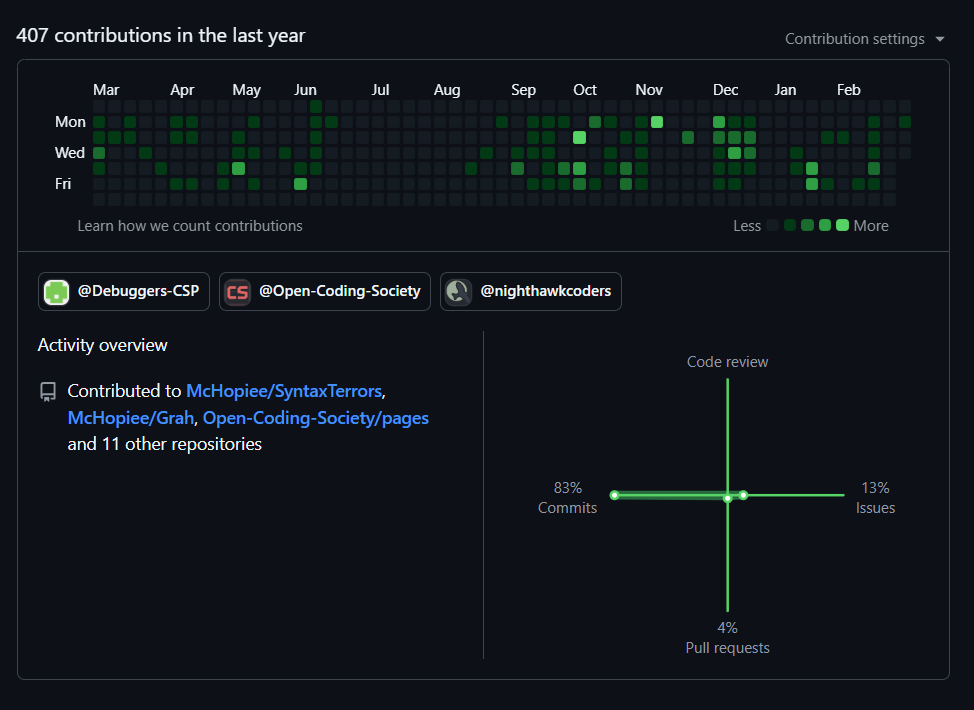Click the bright green contribution square under Oct
The height and width of the screenshot is (710, 974).
[x=579, y=137]
